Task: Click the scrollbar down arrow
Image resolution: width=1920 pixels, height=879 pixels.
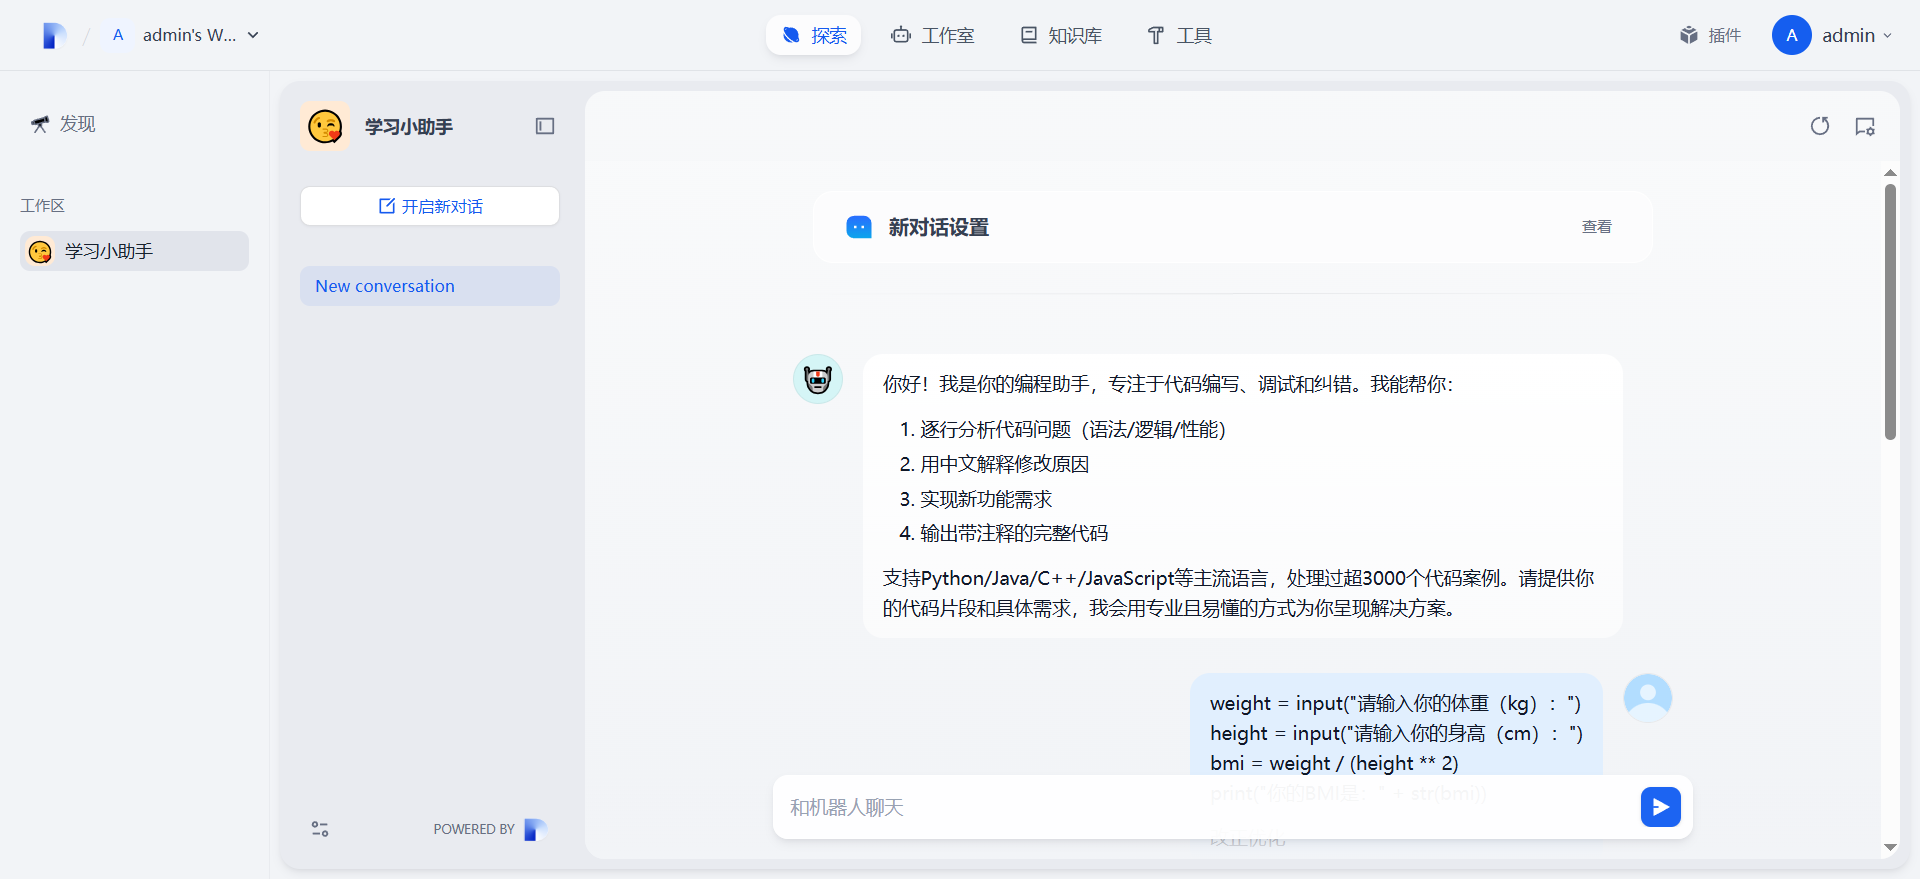Action: click(1890, 848)
